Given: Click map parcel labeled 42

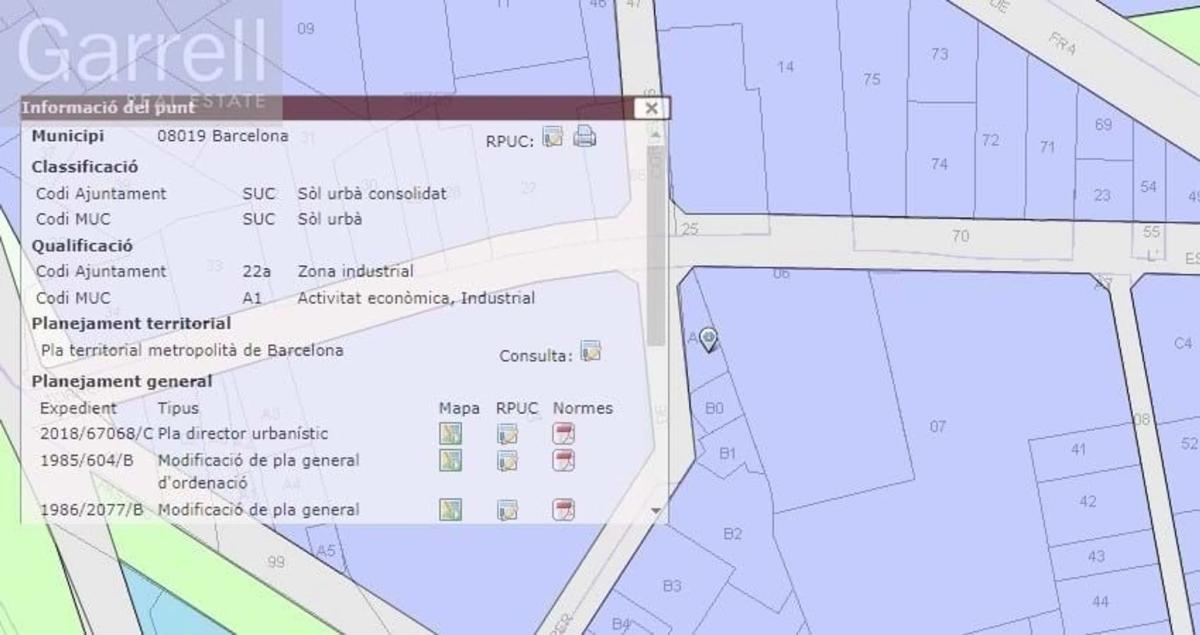Looking at the screenshot, I should point(1088,501).
